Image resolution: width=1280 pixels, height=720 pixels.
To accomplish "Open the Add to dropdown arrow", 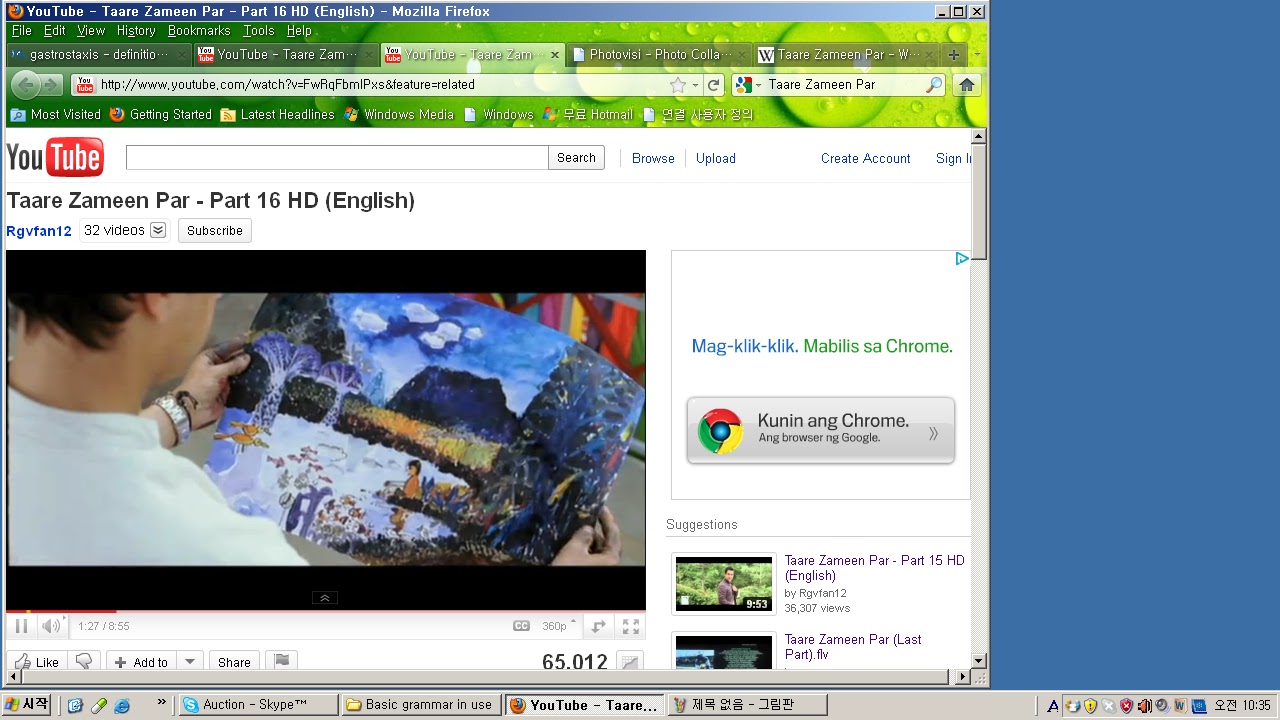I will (190, 662).
